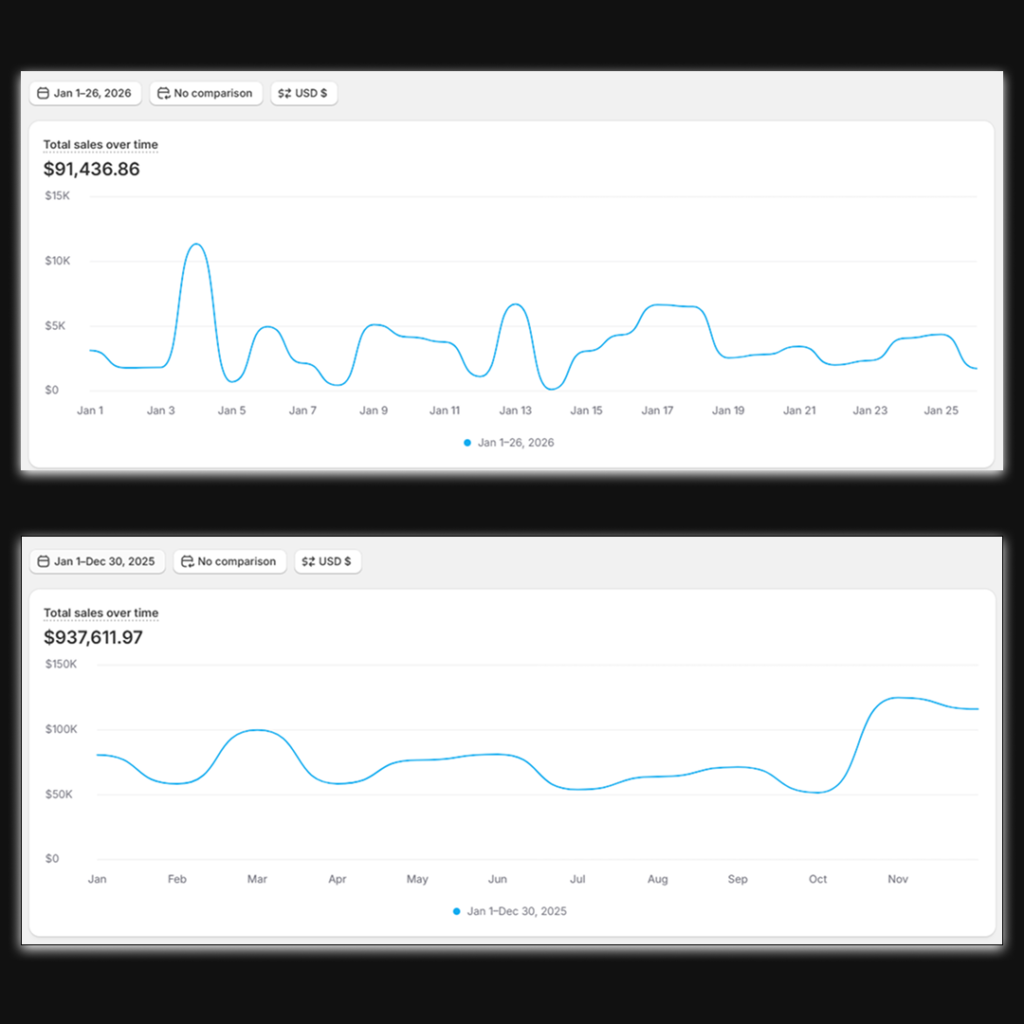Open Total sales over time title above $91,436.86
Image resolution: width=1024 pixels, height=1024 pixels.
(100, 145)
